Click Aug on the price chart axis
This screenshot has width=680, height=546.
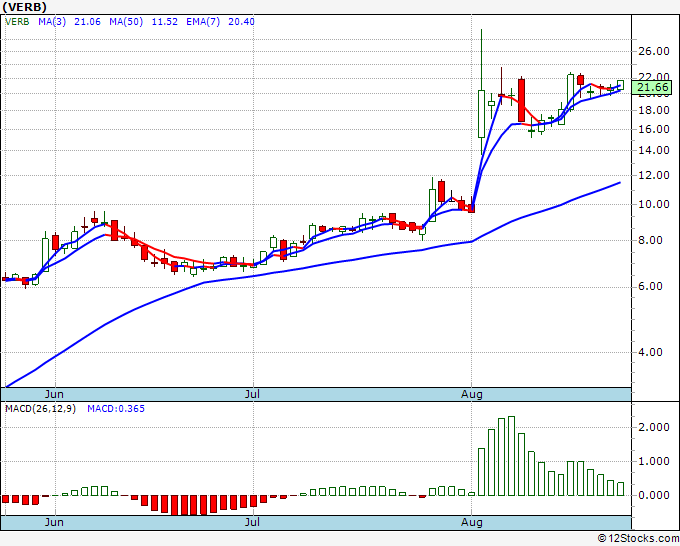(472, 394)
